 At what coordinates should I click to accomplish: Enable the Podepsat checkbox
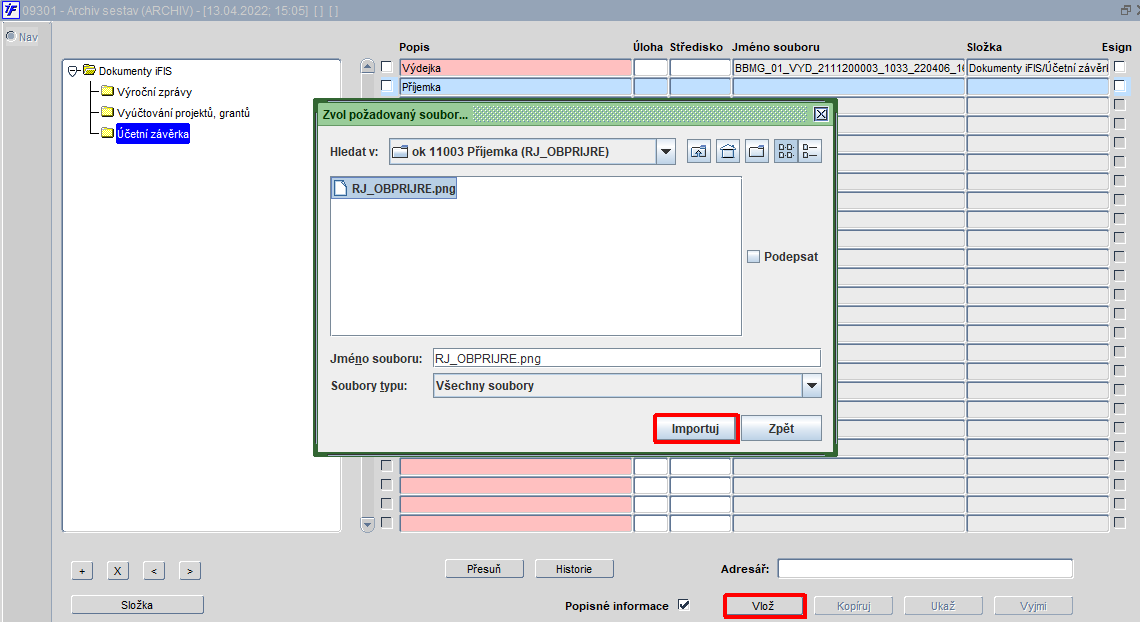click(753, 257)
